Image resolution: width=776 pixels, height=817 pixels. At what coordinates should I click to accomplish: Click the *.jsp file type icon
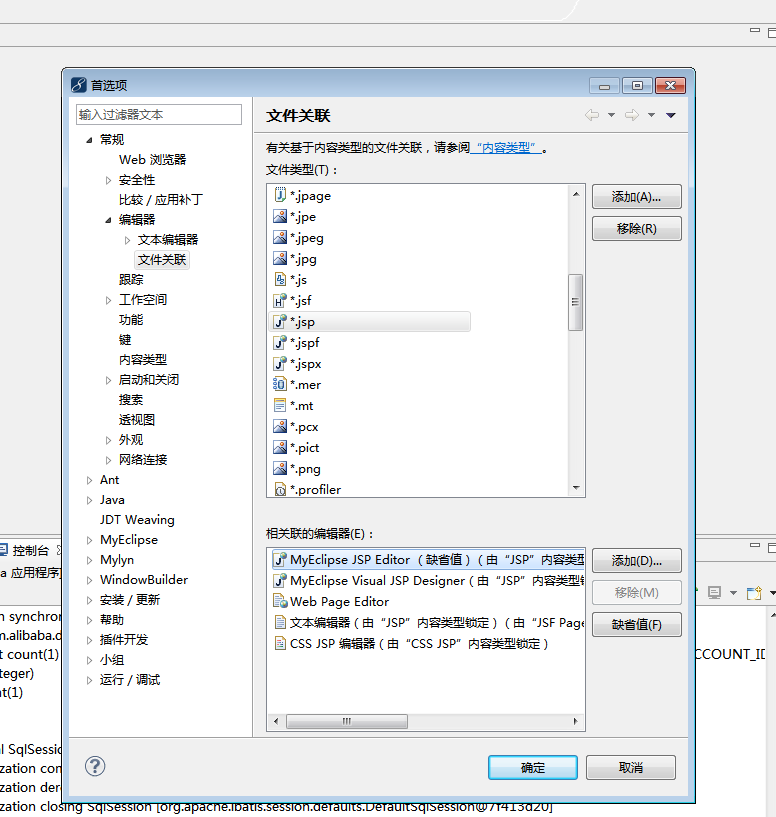[x=280, y=321]
